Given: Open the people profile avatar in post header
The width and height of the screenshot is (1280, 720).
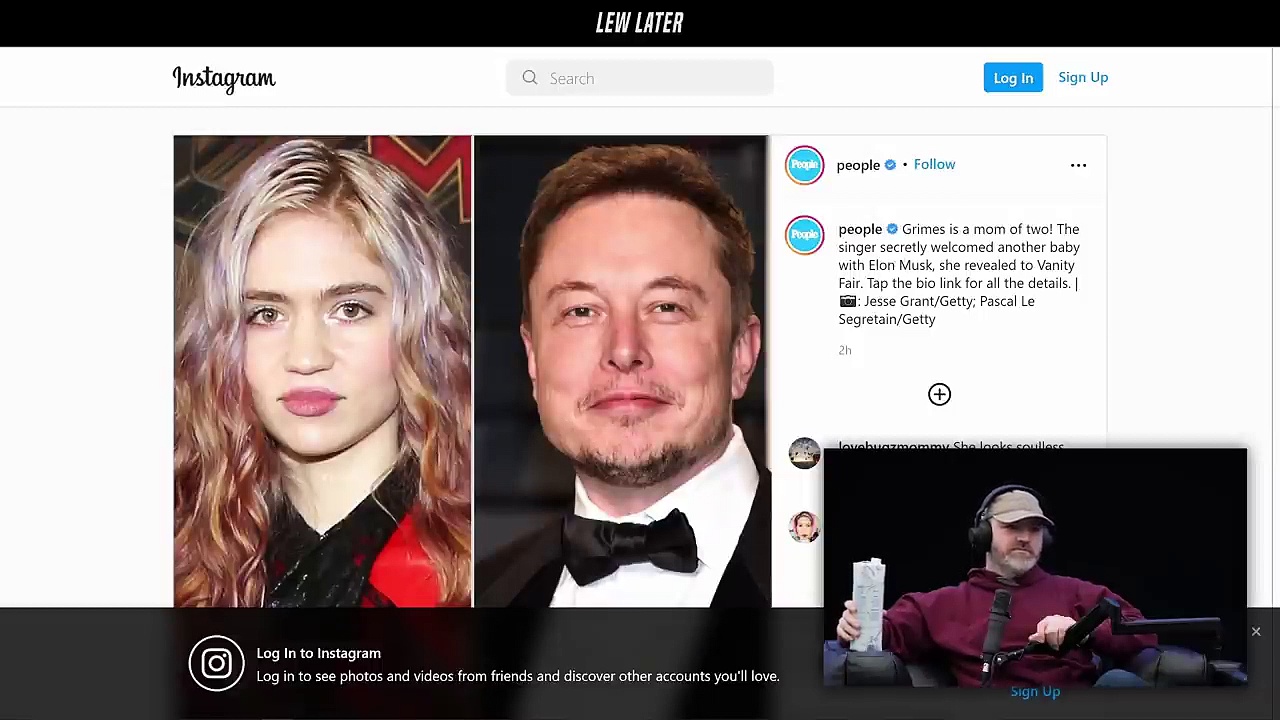Looking at the screenshot, I should (x=804, y=165).
